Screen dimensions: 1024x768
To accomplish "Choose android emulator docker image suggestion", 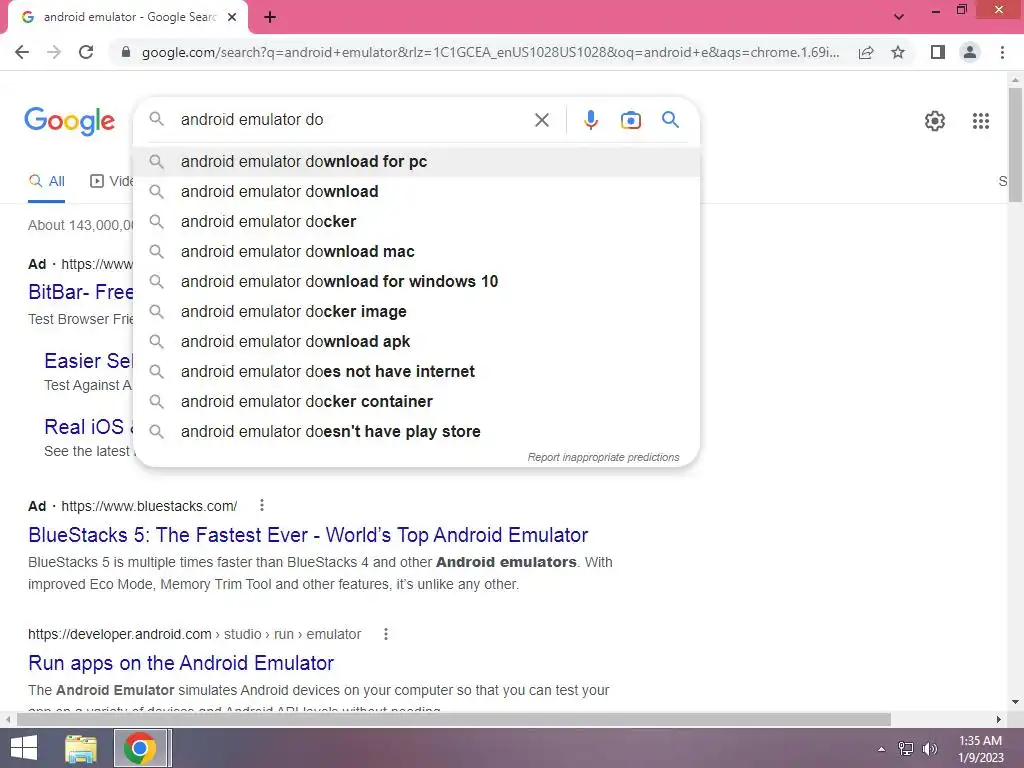I will 417,312.
